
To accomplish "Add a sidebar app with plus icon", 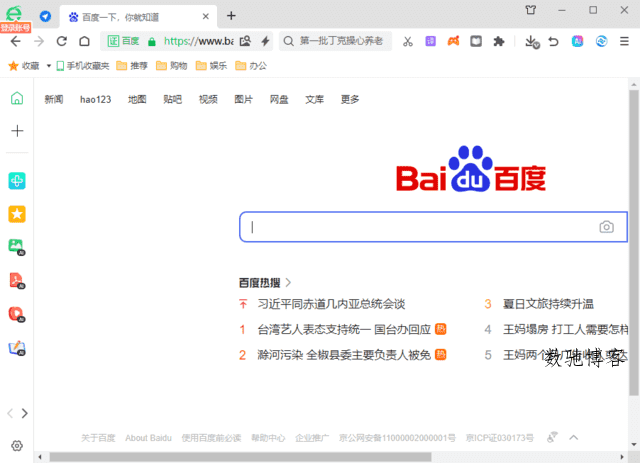I will click(17, 131).
